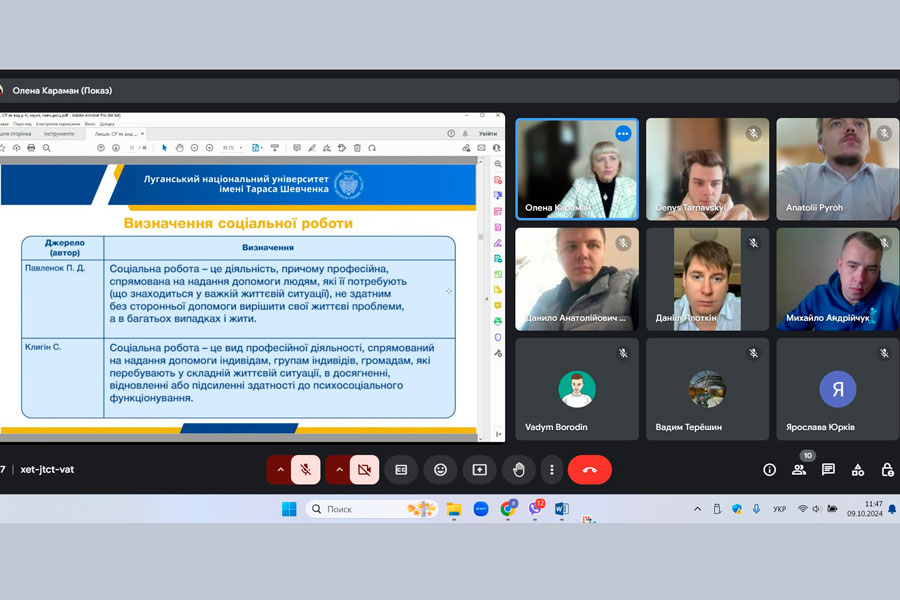Viewport: 900px width, 600px height.
Task: Click zoom out minus in Acrobat toolbar
Action: (194, 148)
